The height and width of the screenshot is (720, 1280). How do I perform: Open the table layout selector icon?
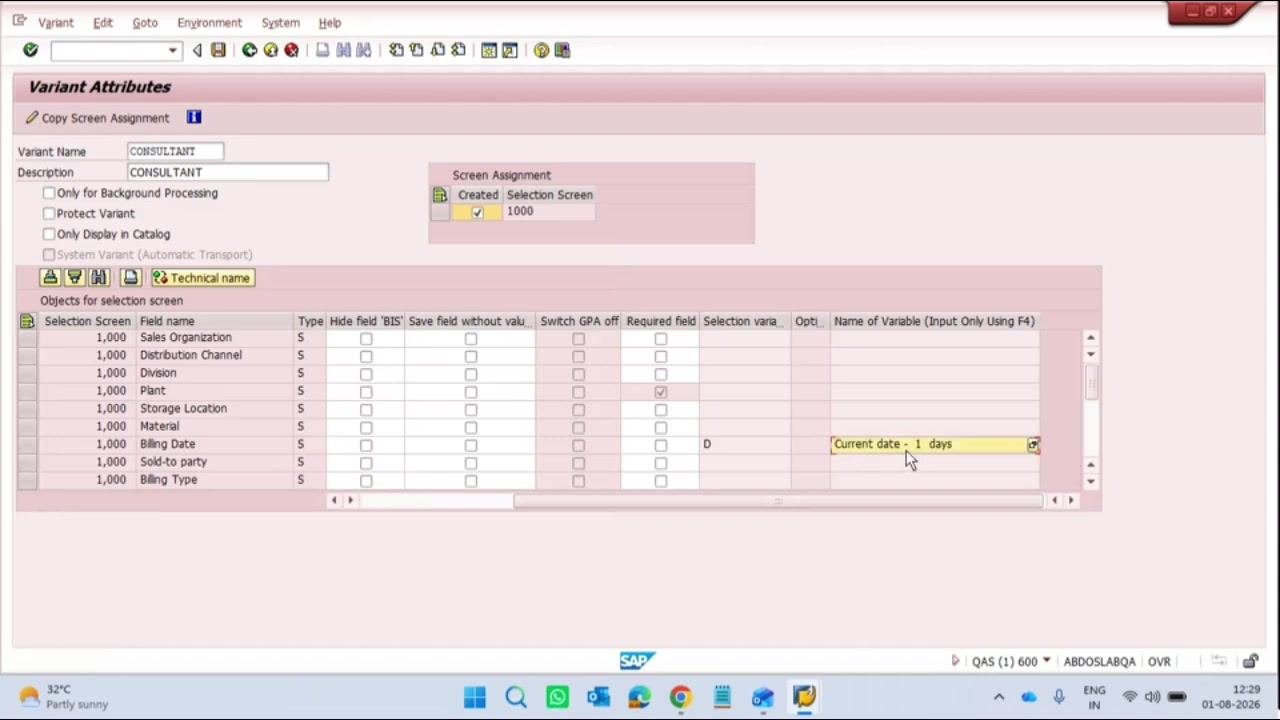click(x=27, y=321)
